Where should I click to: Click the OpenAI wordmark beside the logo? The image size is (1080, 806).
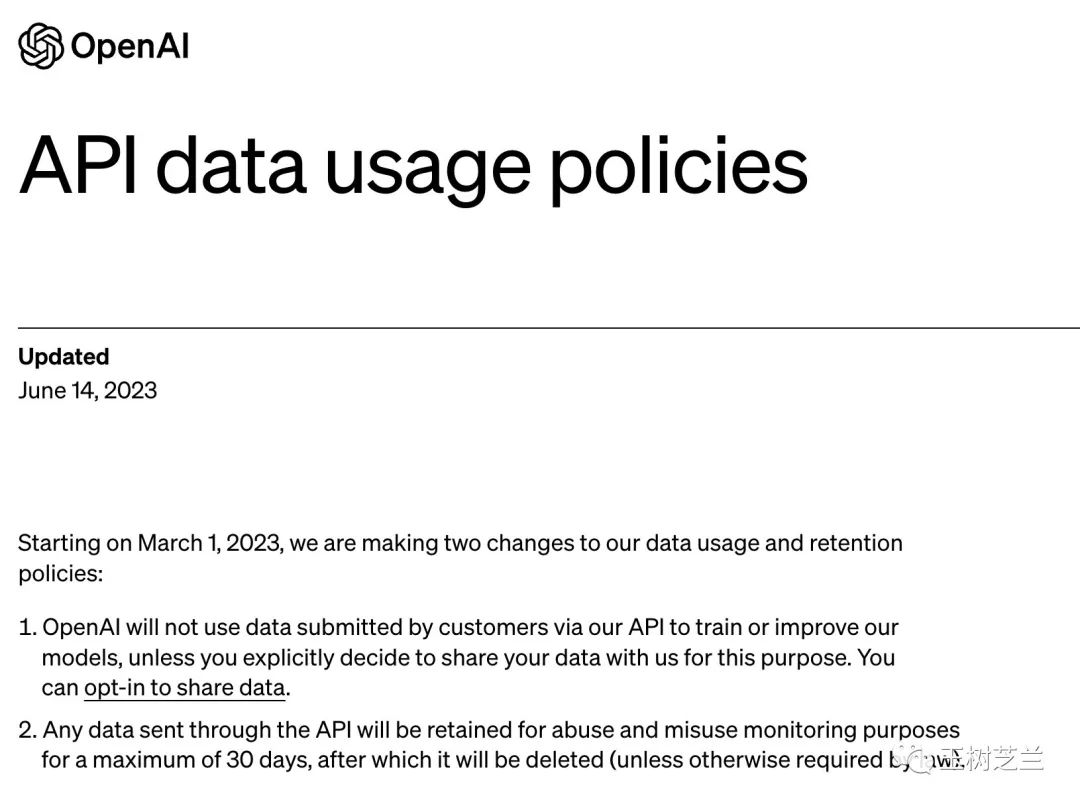point(130,47)
